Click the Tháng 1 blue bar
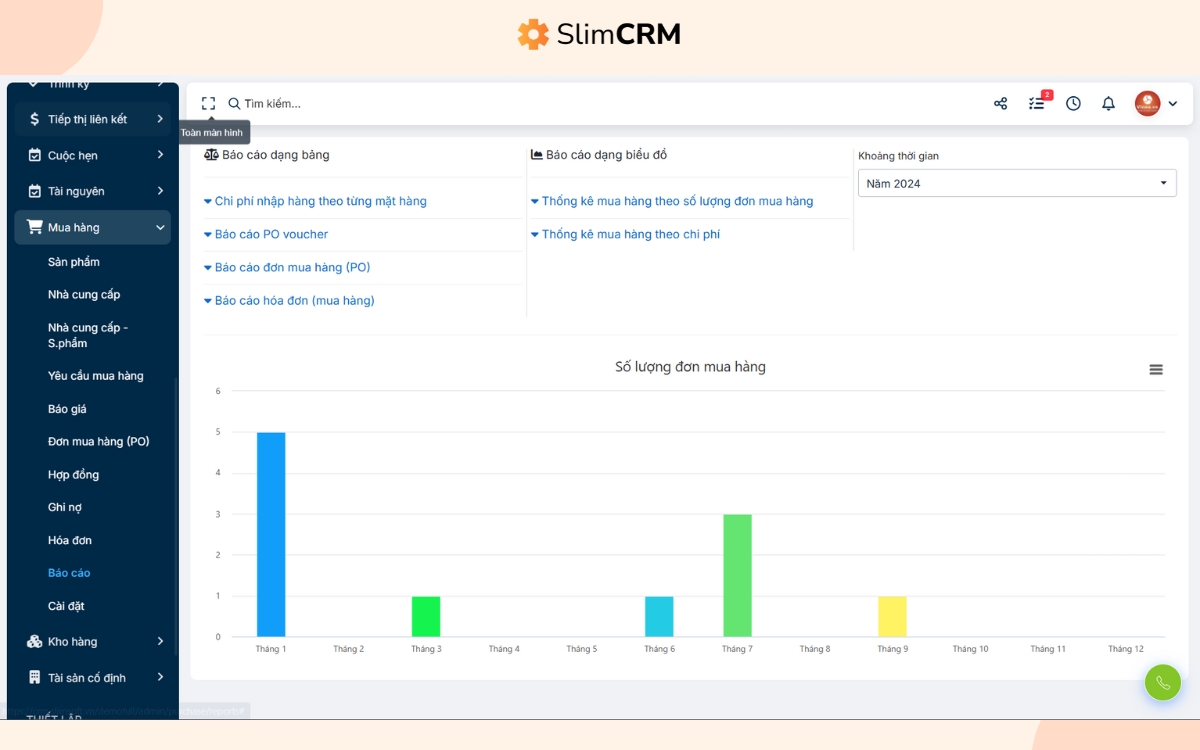This screenshot has height=750, width=1200. click(x=271, y=534)
